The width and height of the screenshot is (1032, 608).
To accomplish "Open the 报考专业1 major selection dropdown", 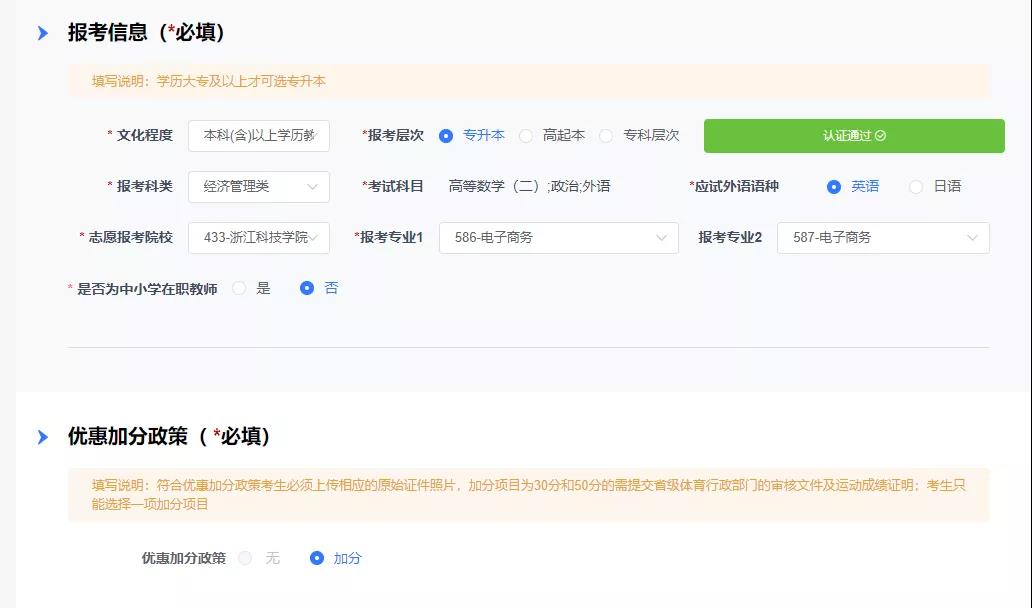I will click(x=560, y=238).
